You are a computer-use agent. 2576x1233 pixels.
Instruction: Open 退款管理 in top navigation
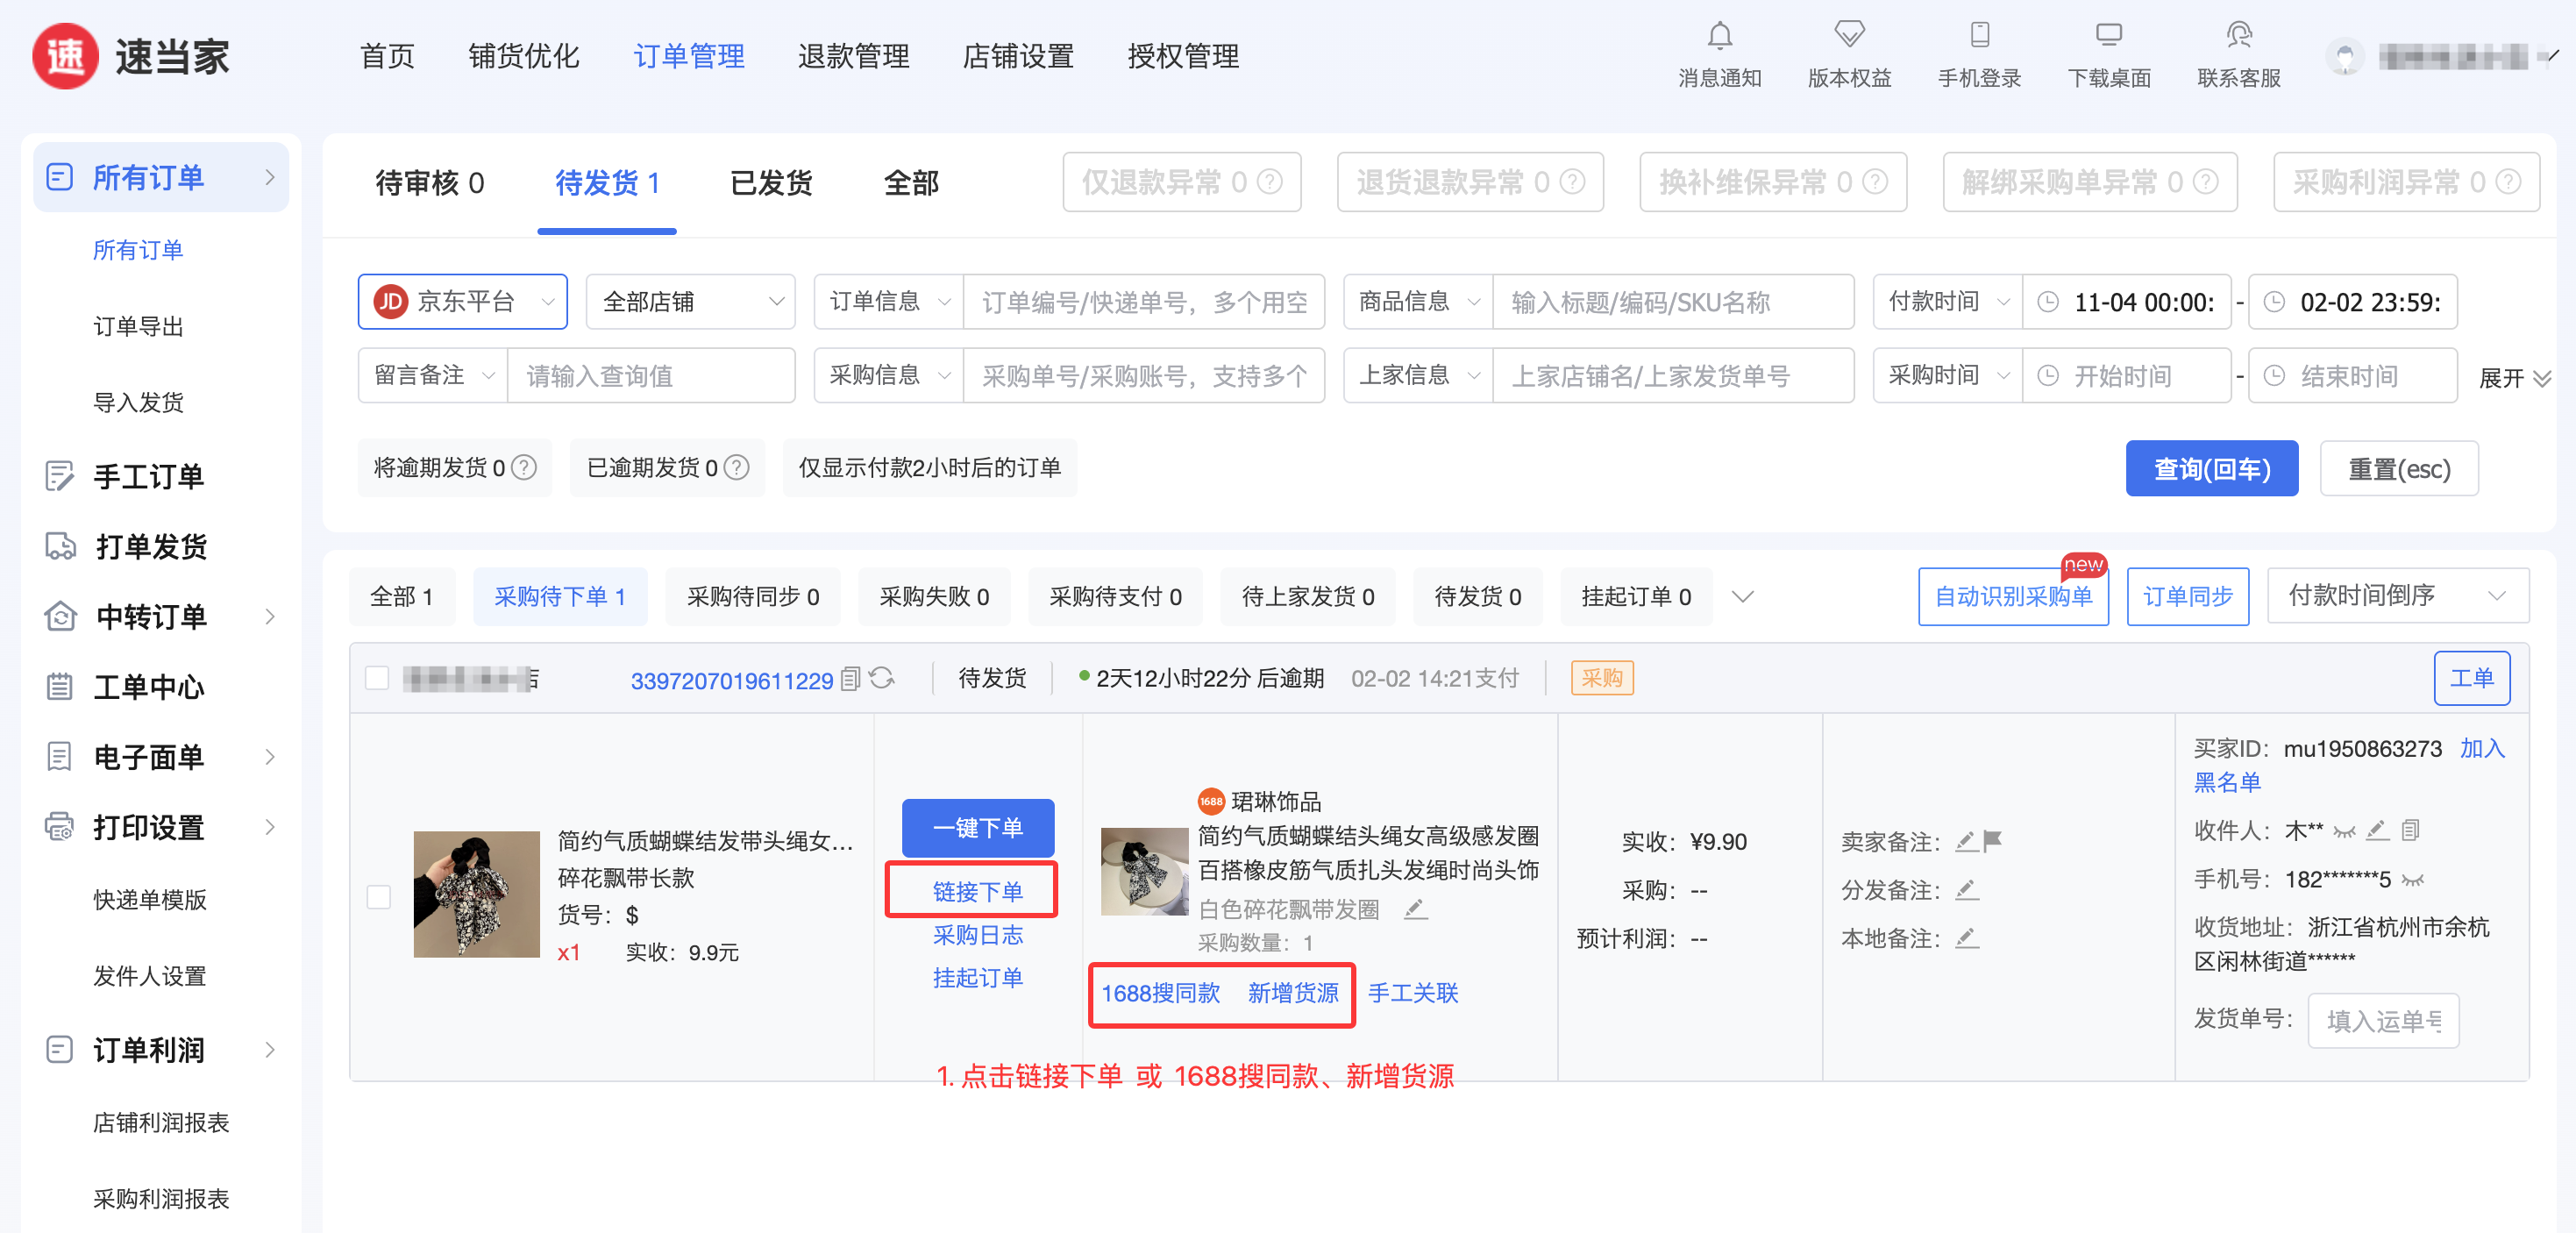point(853,56)
